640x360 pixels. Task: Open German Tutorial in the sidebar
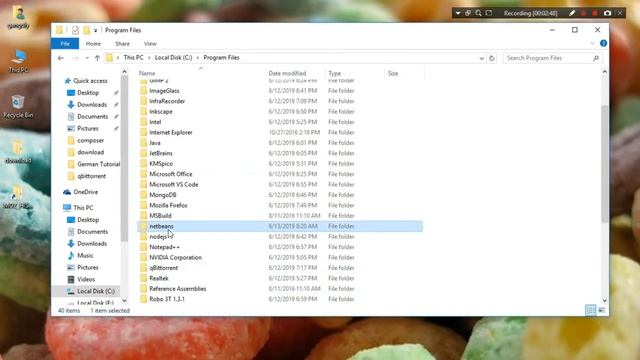[x=98, y=164]
